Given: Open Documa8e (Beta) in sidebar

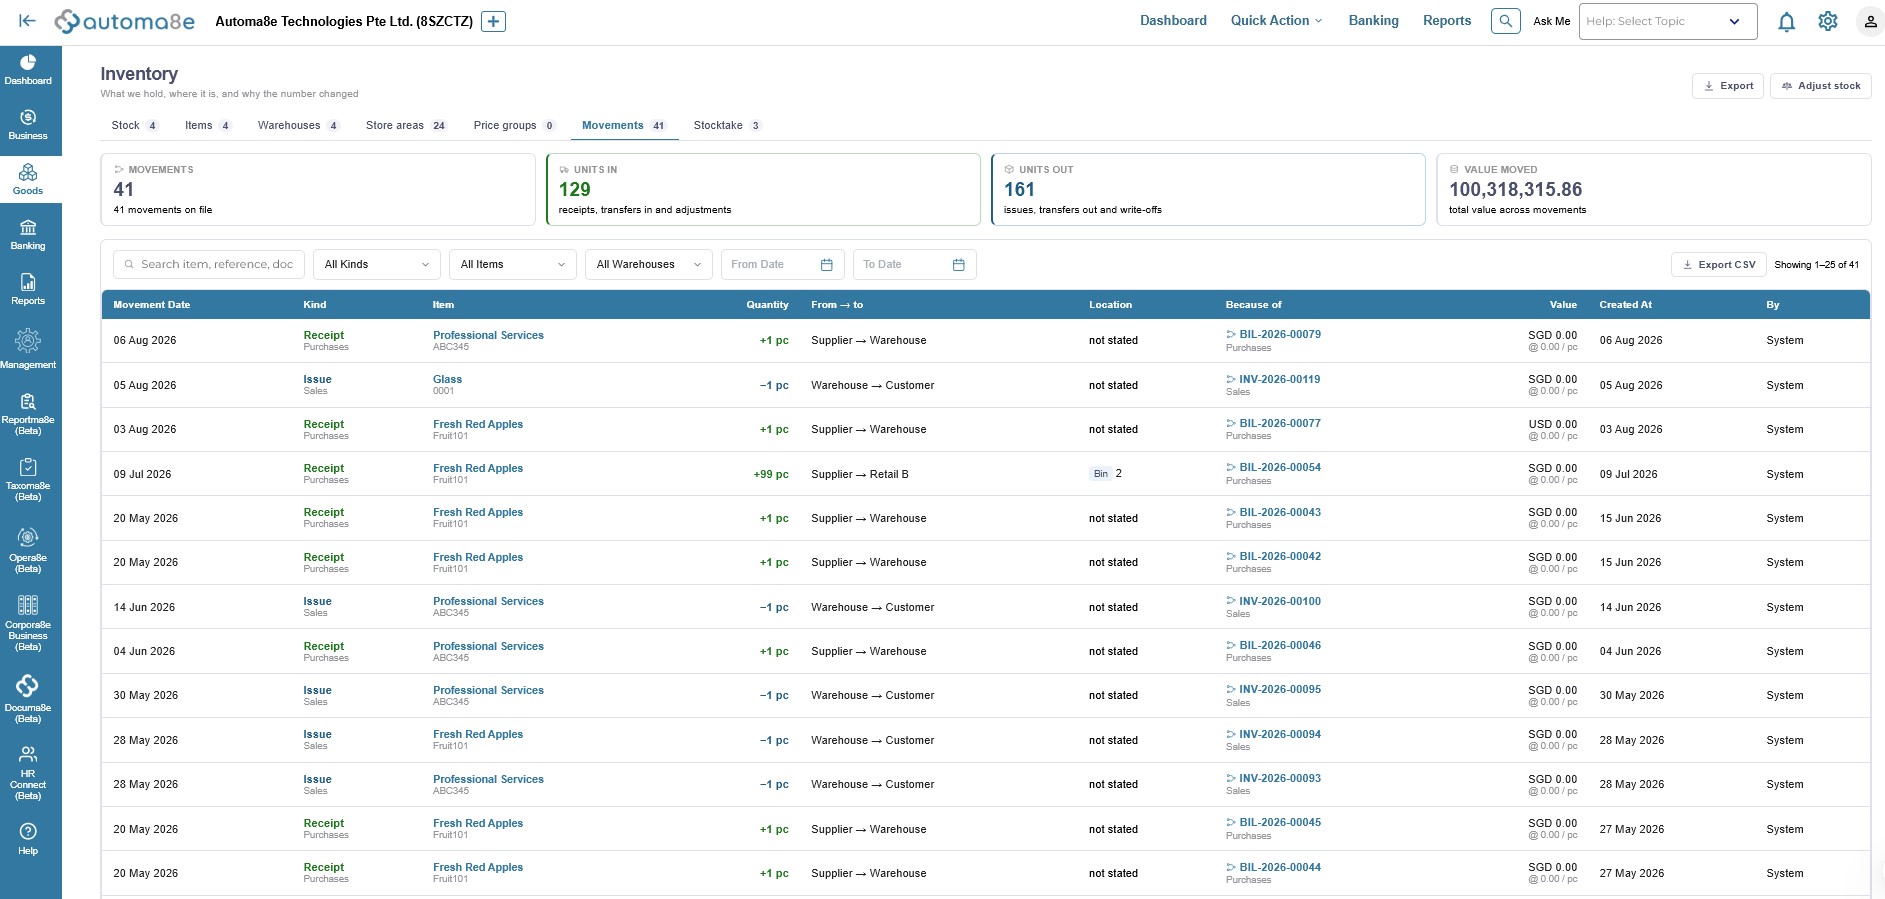Looking at the screenshot, I should coord(28,698).
